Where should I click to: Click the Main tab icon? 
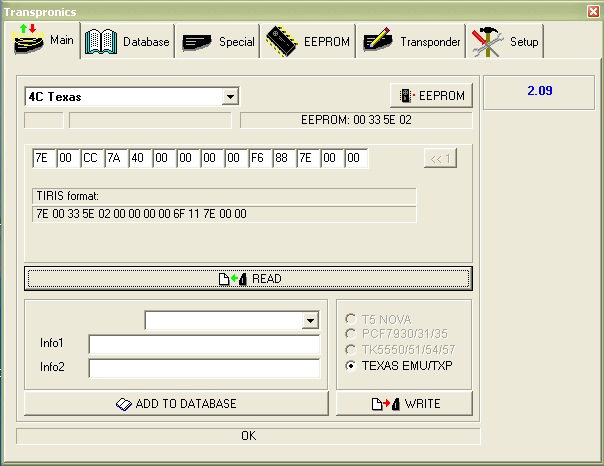coord(28,41)
